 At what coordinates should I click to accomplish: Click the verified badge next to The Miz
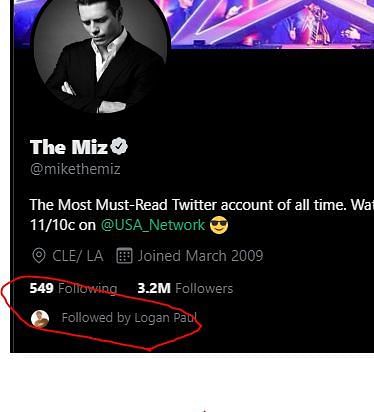(x=119, y=147)
